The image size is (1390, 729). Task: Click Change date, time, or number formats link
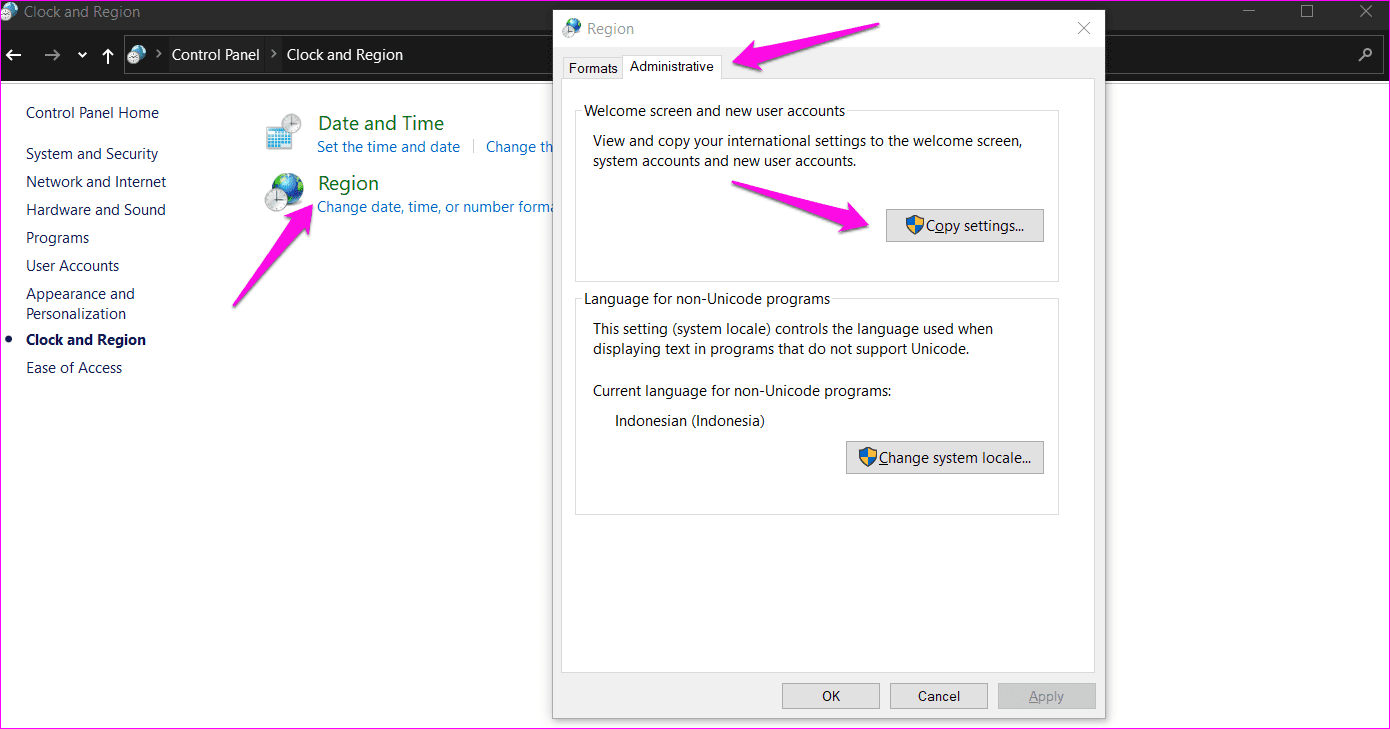click(435, 207)
